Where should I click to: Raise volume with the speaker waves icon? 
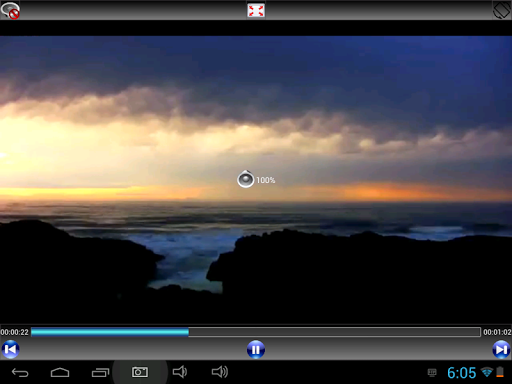(220, 372)
